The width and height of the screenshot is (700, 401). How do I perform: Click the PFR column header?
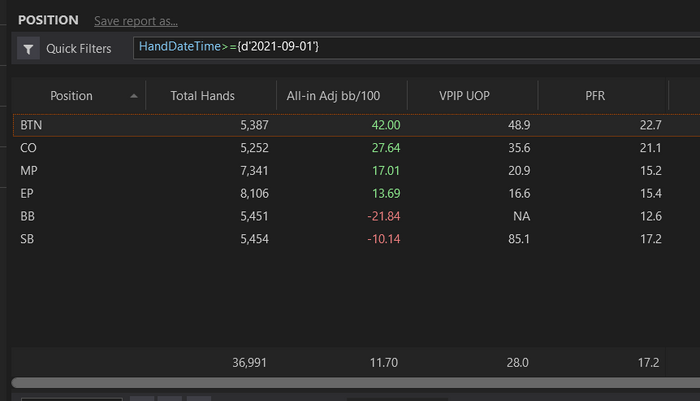coord(595,96)
